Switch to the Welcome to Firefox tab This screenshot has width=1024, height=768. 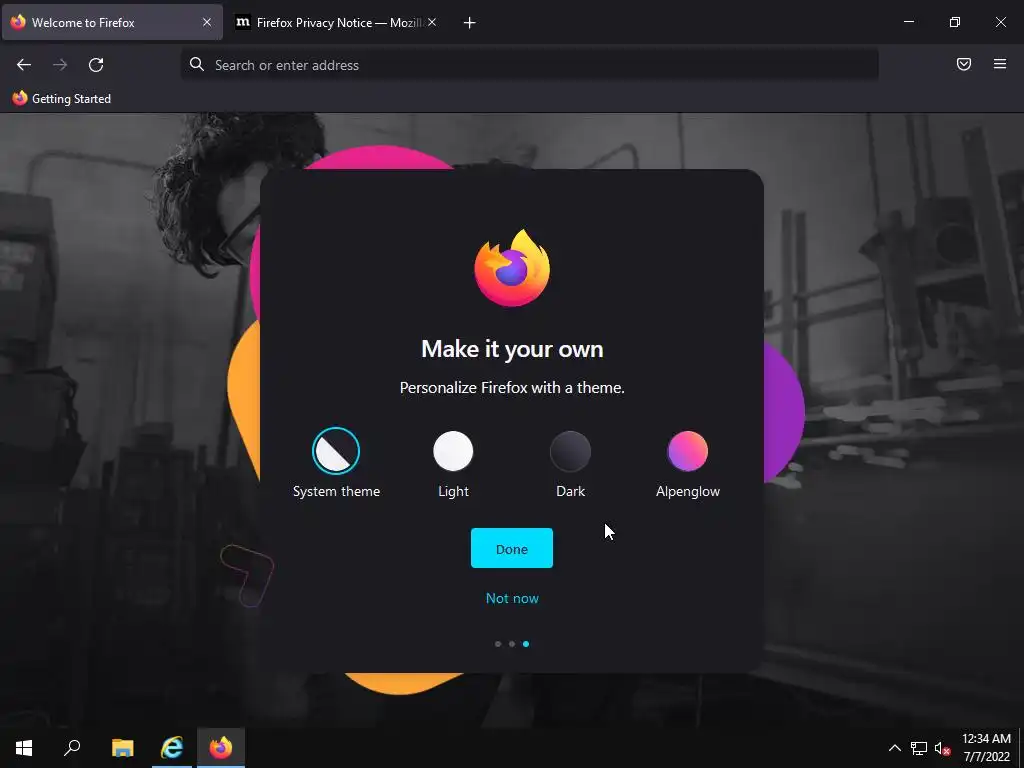(x=112, y=22)
